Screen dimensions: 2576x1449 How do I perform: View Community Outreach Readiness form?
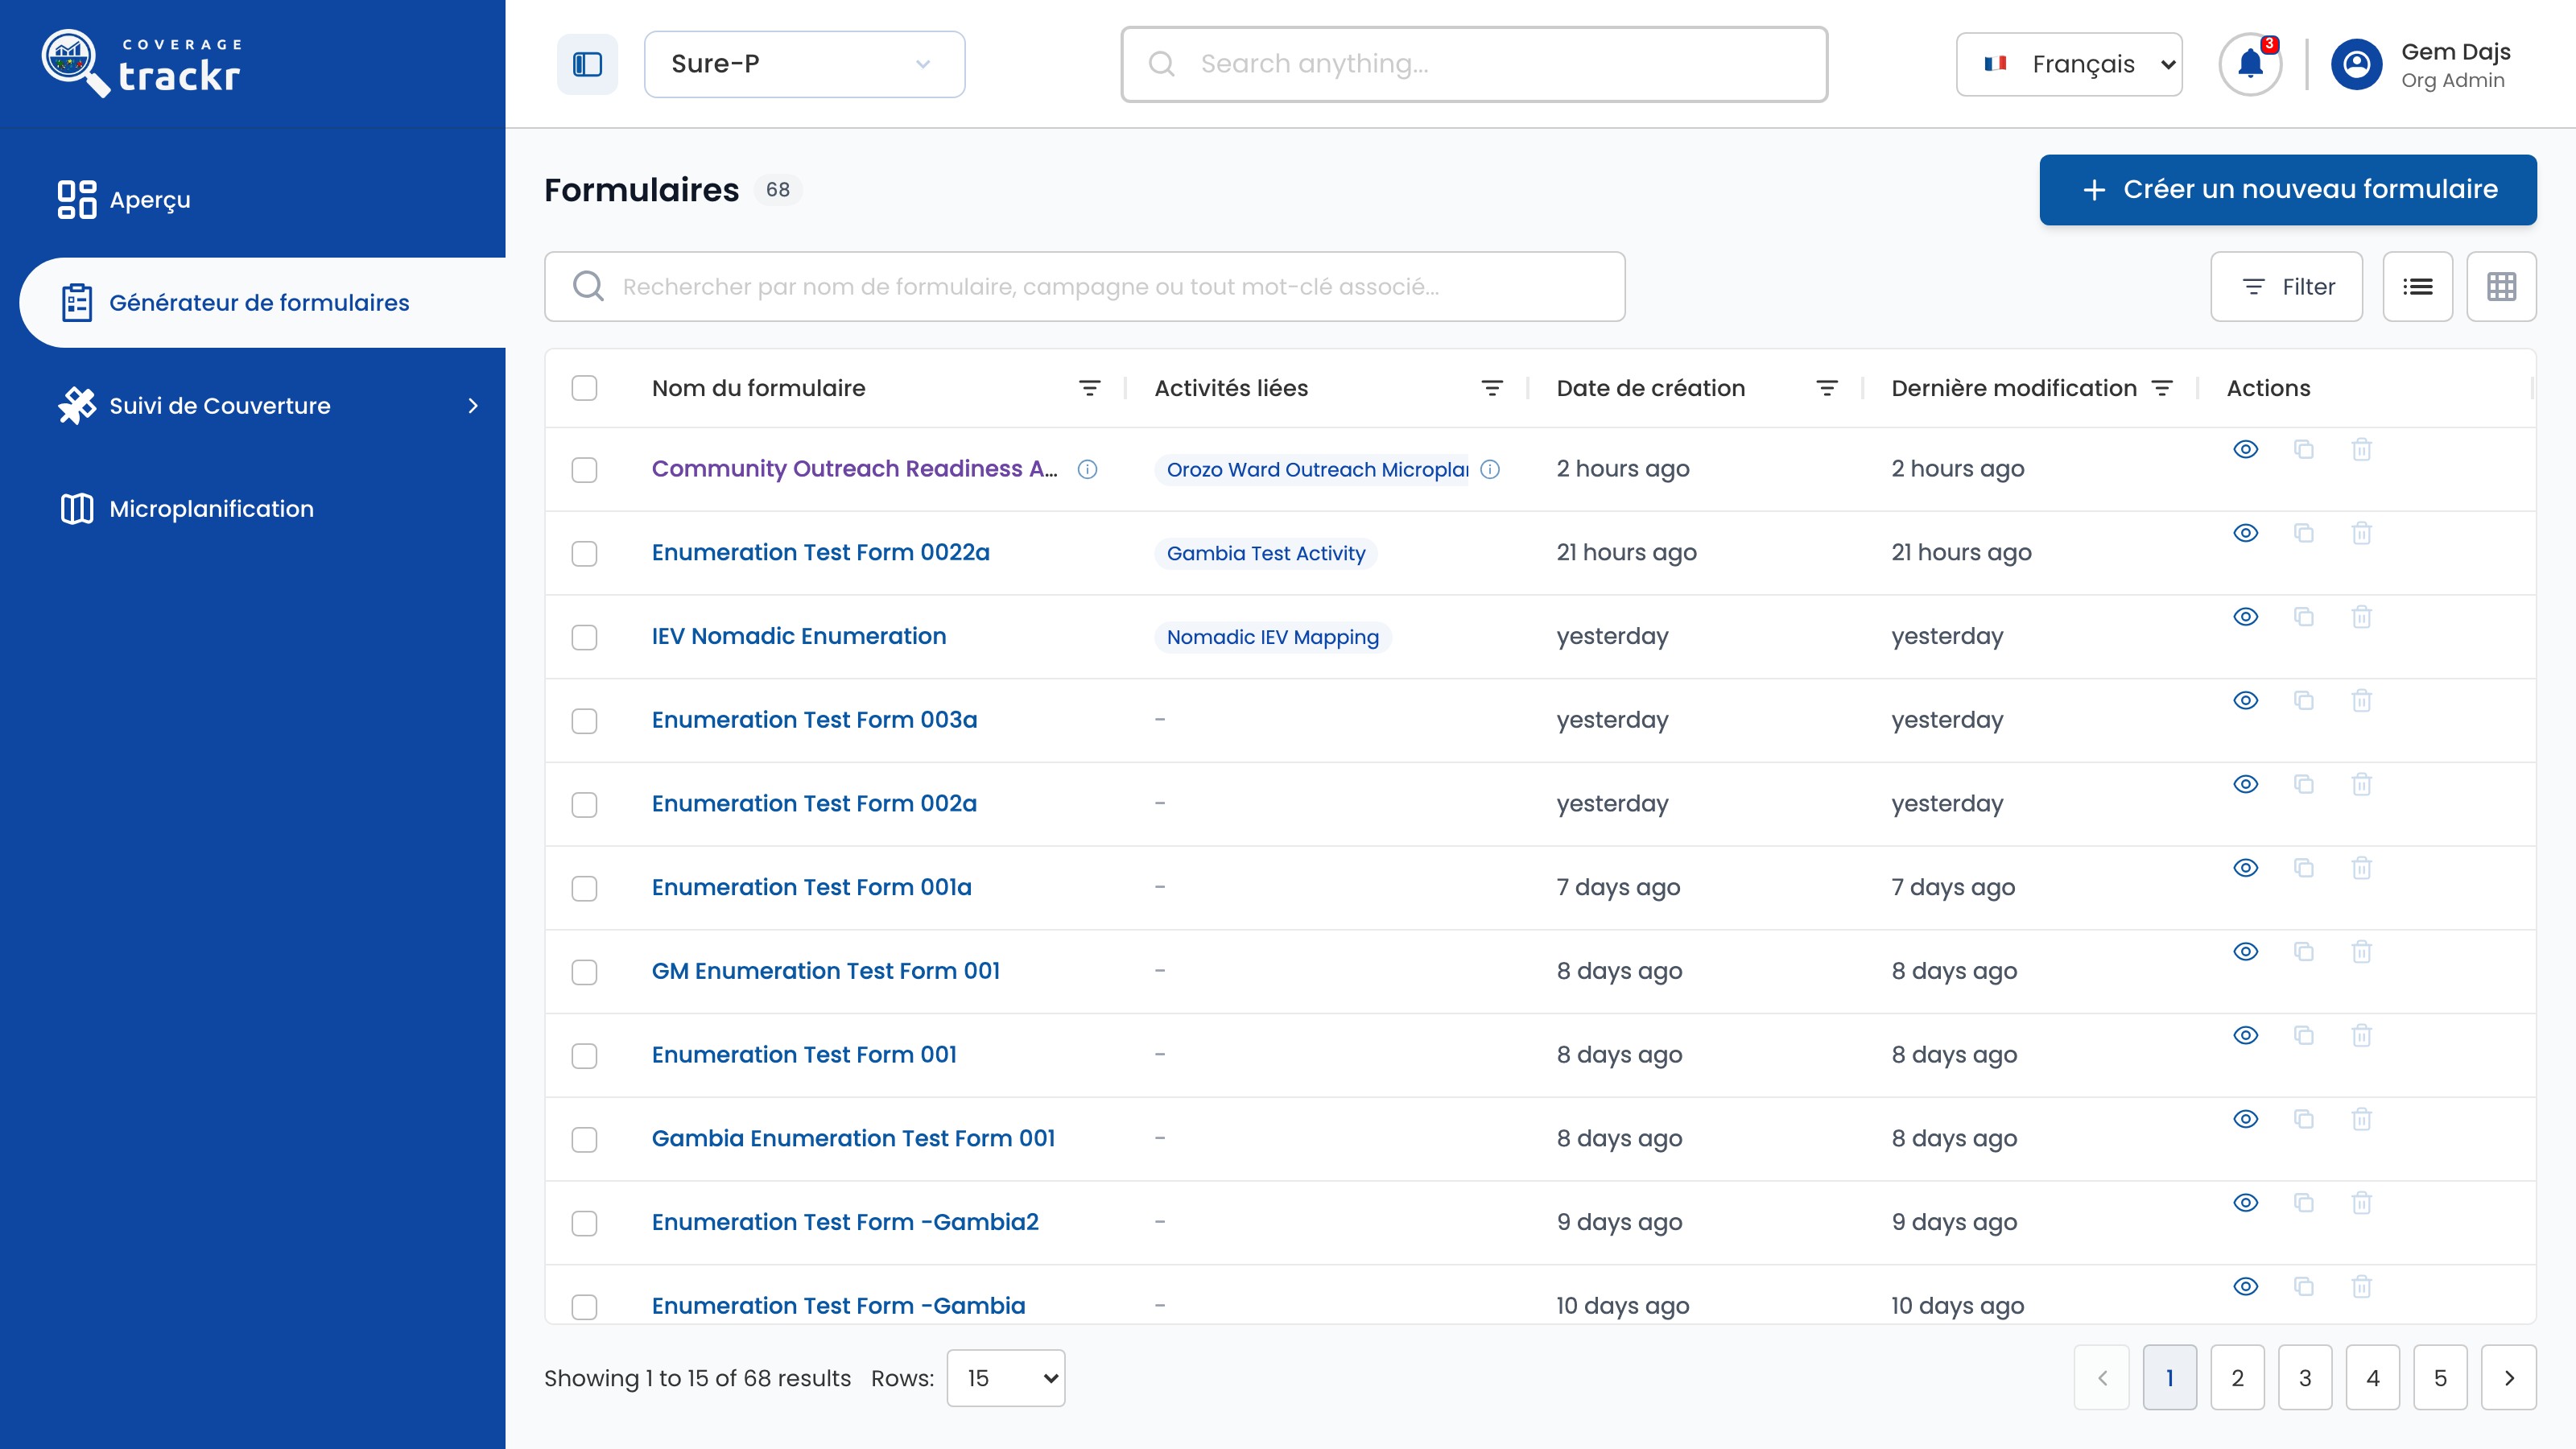2246,449
